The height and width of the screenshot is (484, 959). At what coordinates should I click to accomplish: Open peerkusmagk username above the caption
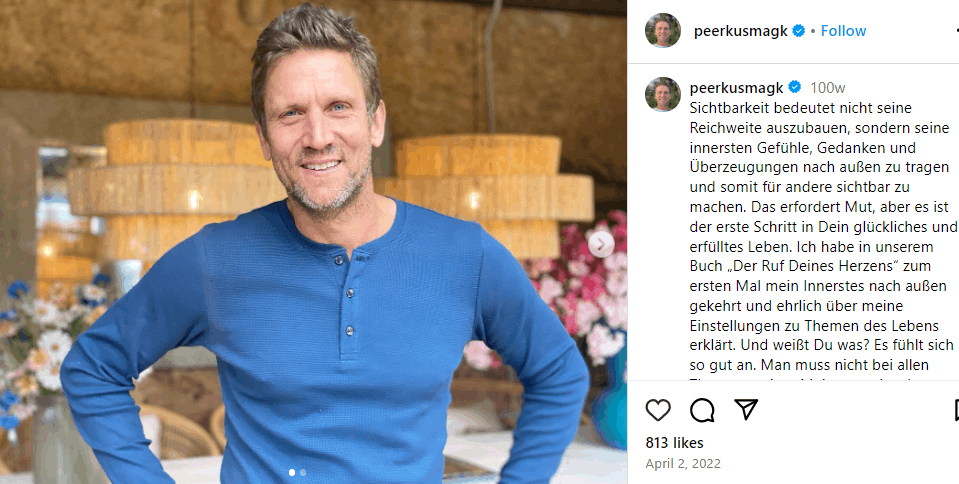click(736, 88)
